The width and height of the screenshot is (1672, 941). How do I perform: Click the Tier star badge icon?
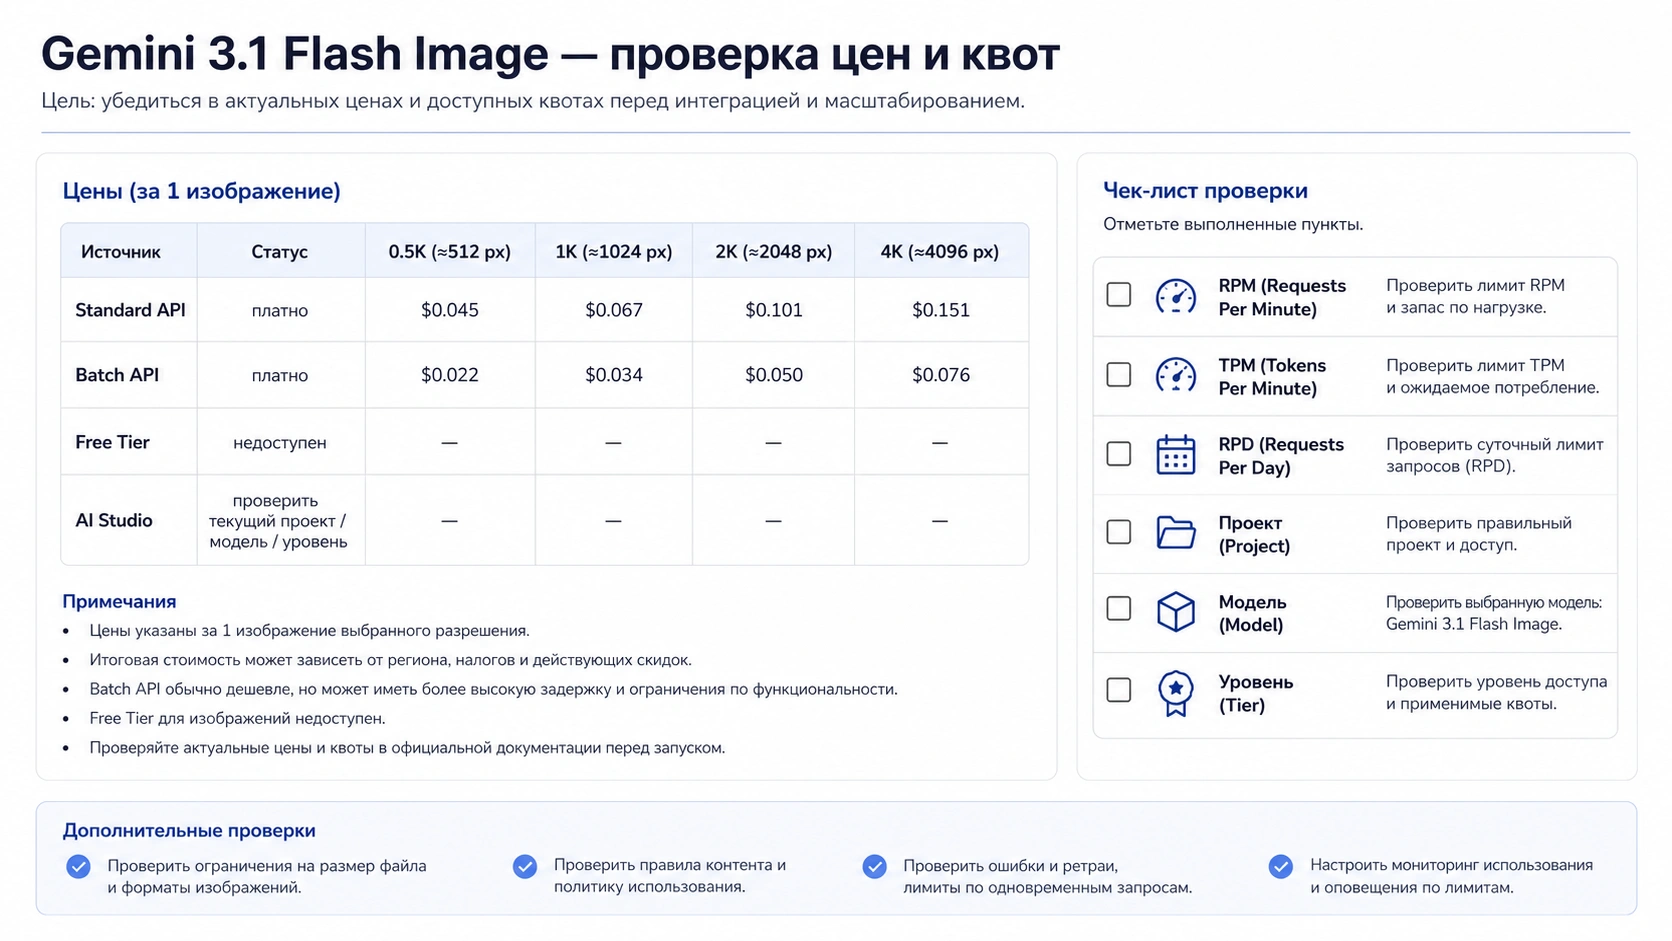point(1176,692)
